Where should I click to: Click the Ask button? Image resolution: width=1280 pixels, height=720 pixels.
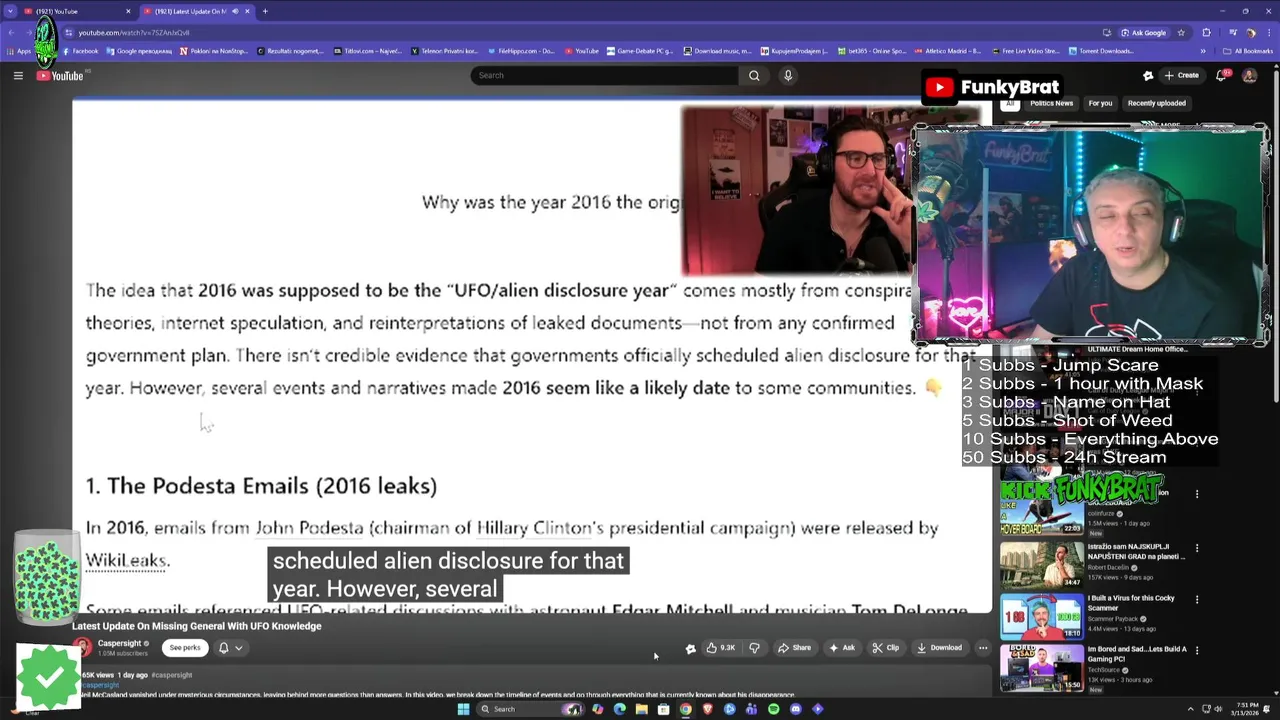pos(841,648)
